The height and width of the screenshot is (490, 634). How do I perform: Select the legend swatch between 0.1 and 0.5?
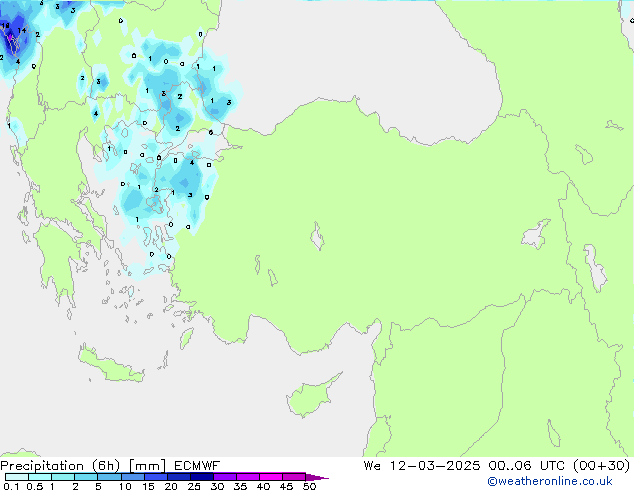click(17, 477)
